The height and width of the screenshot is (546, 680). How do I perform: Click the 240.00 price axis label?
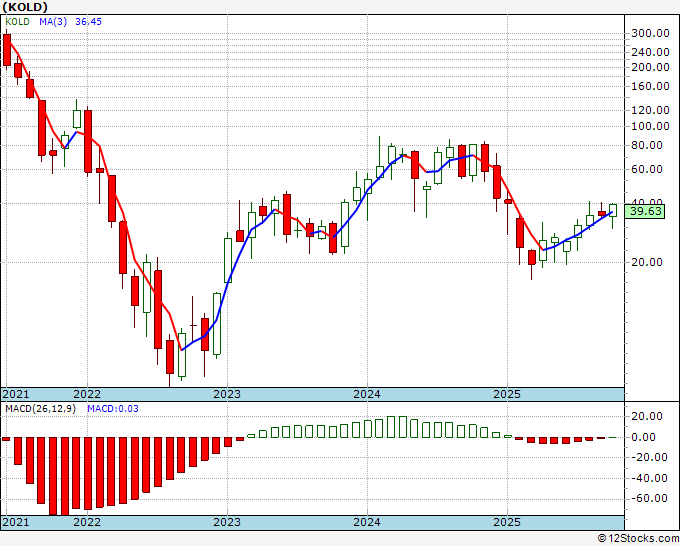point(650,52)
